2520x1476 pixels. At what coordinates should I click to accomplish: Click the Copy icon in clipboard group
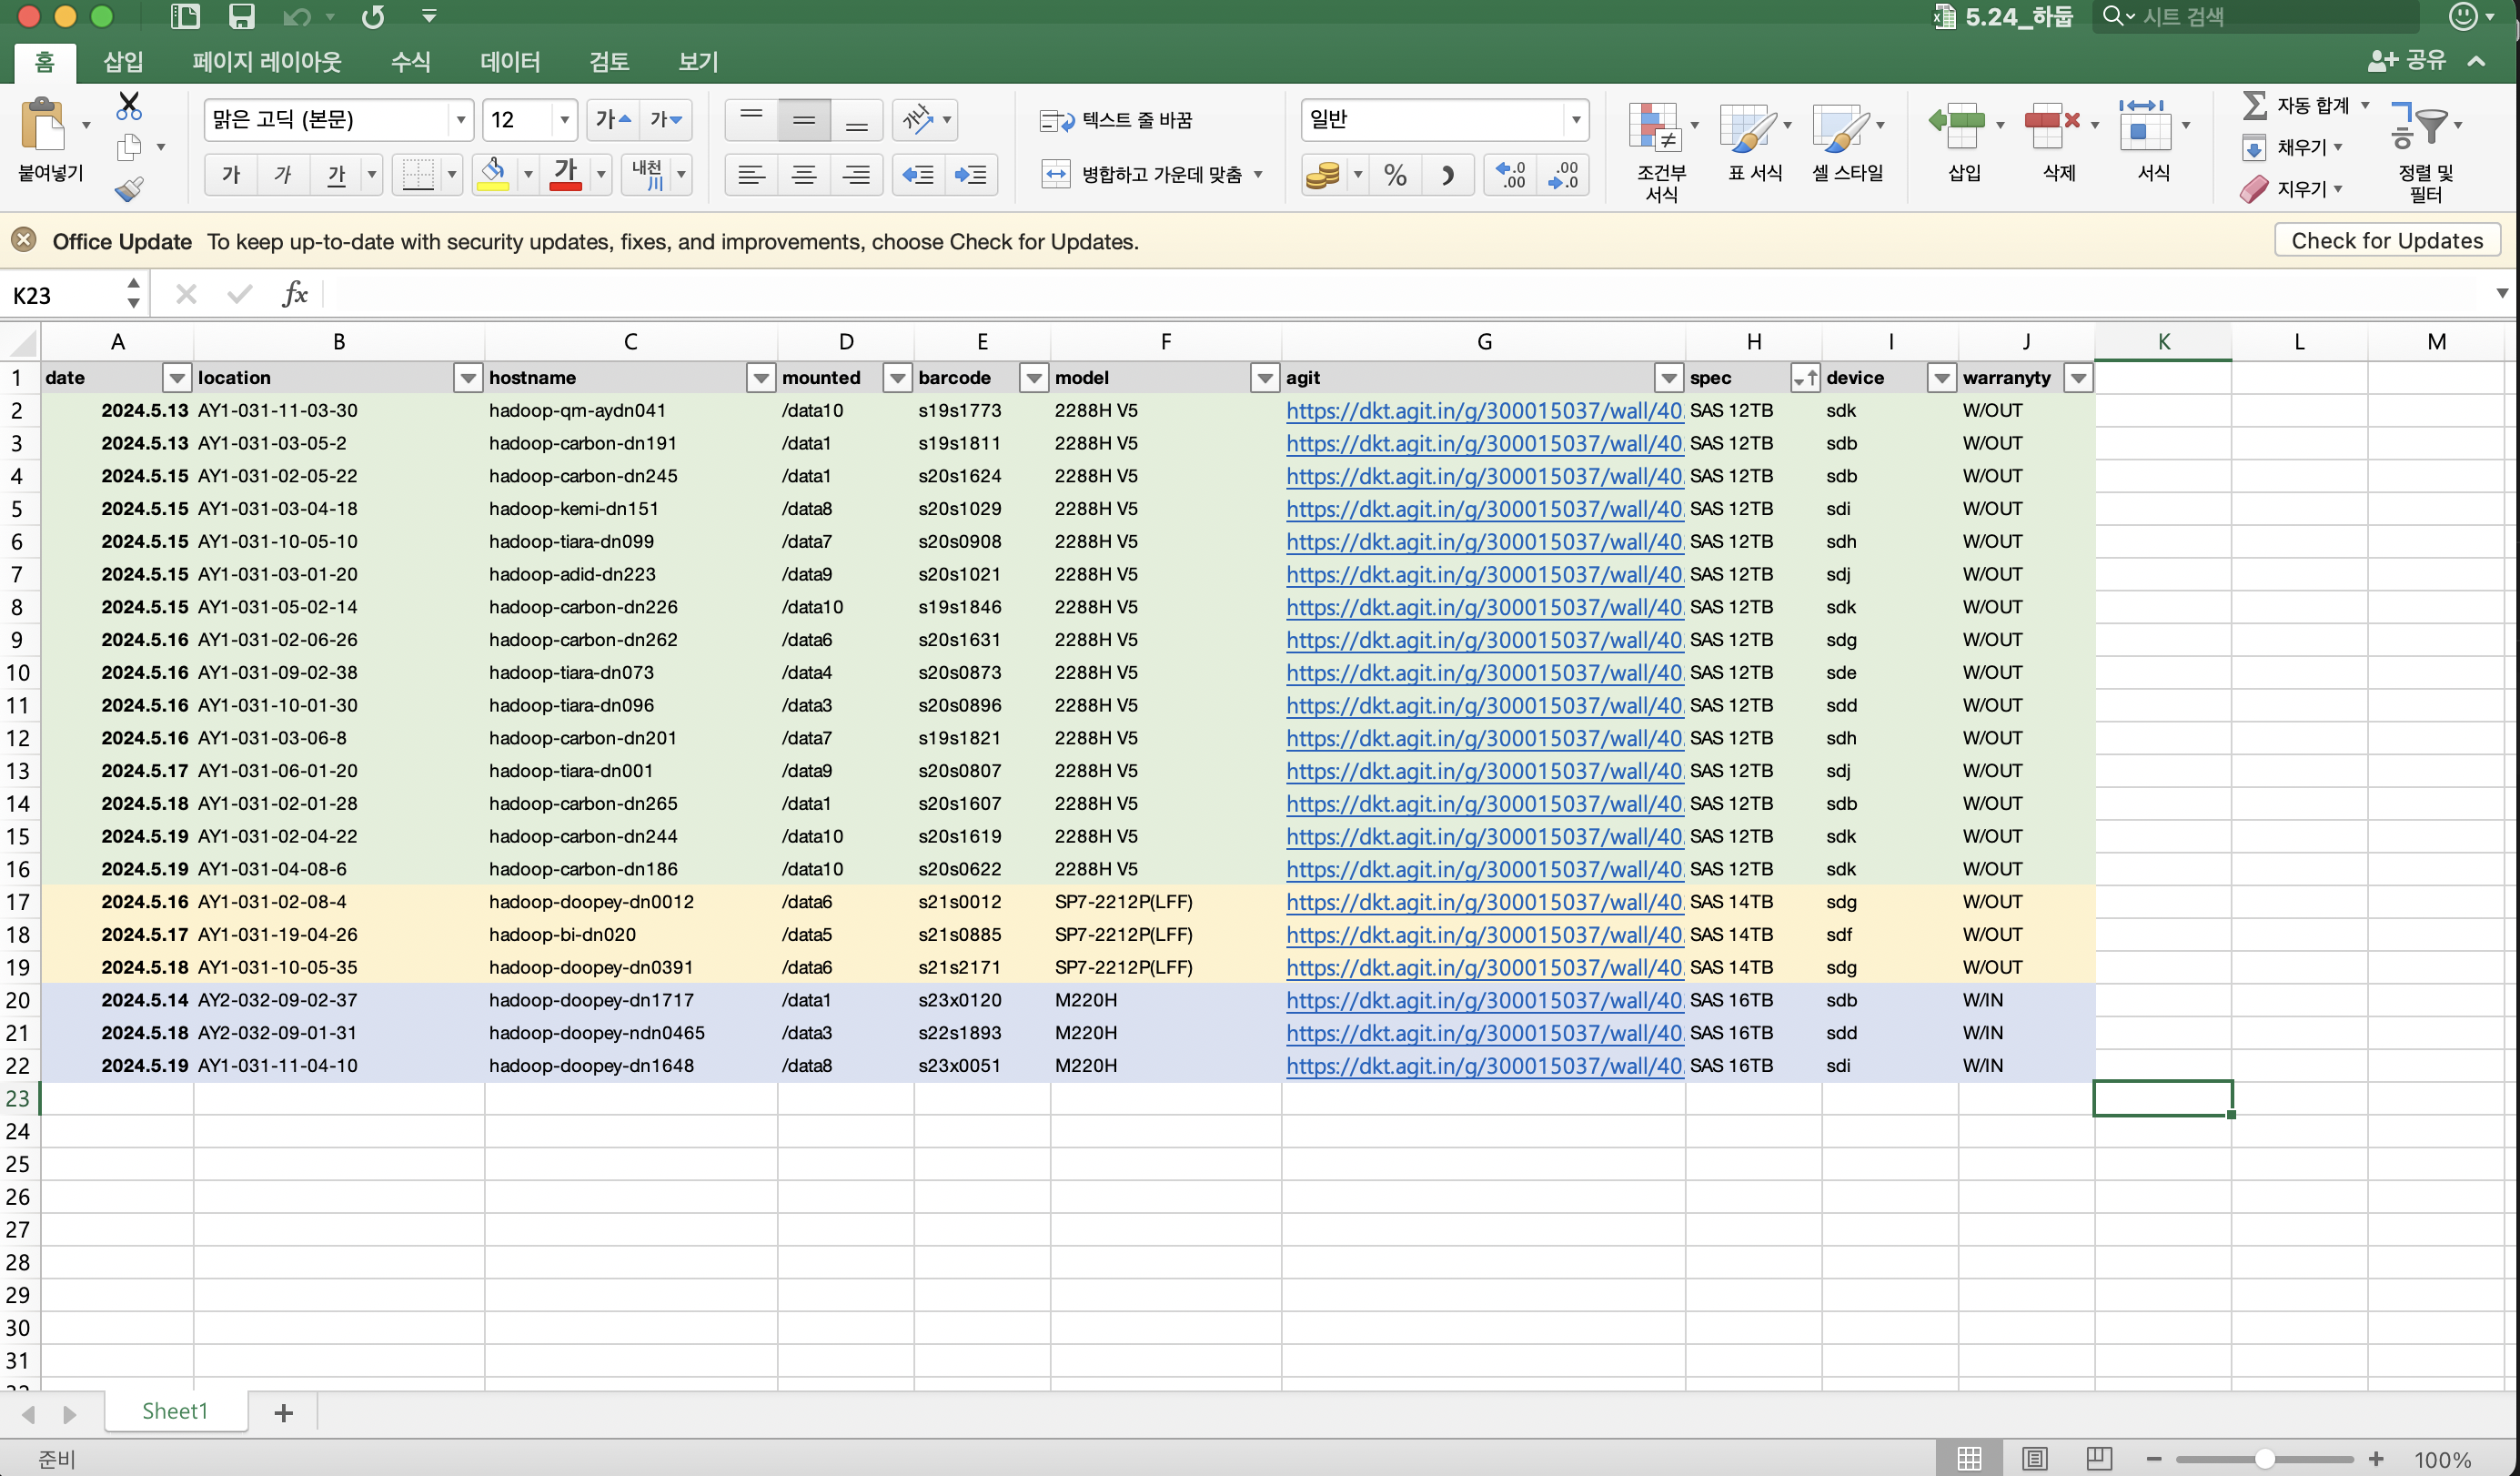[x=129, y=147]
